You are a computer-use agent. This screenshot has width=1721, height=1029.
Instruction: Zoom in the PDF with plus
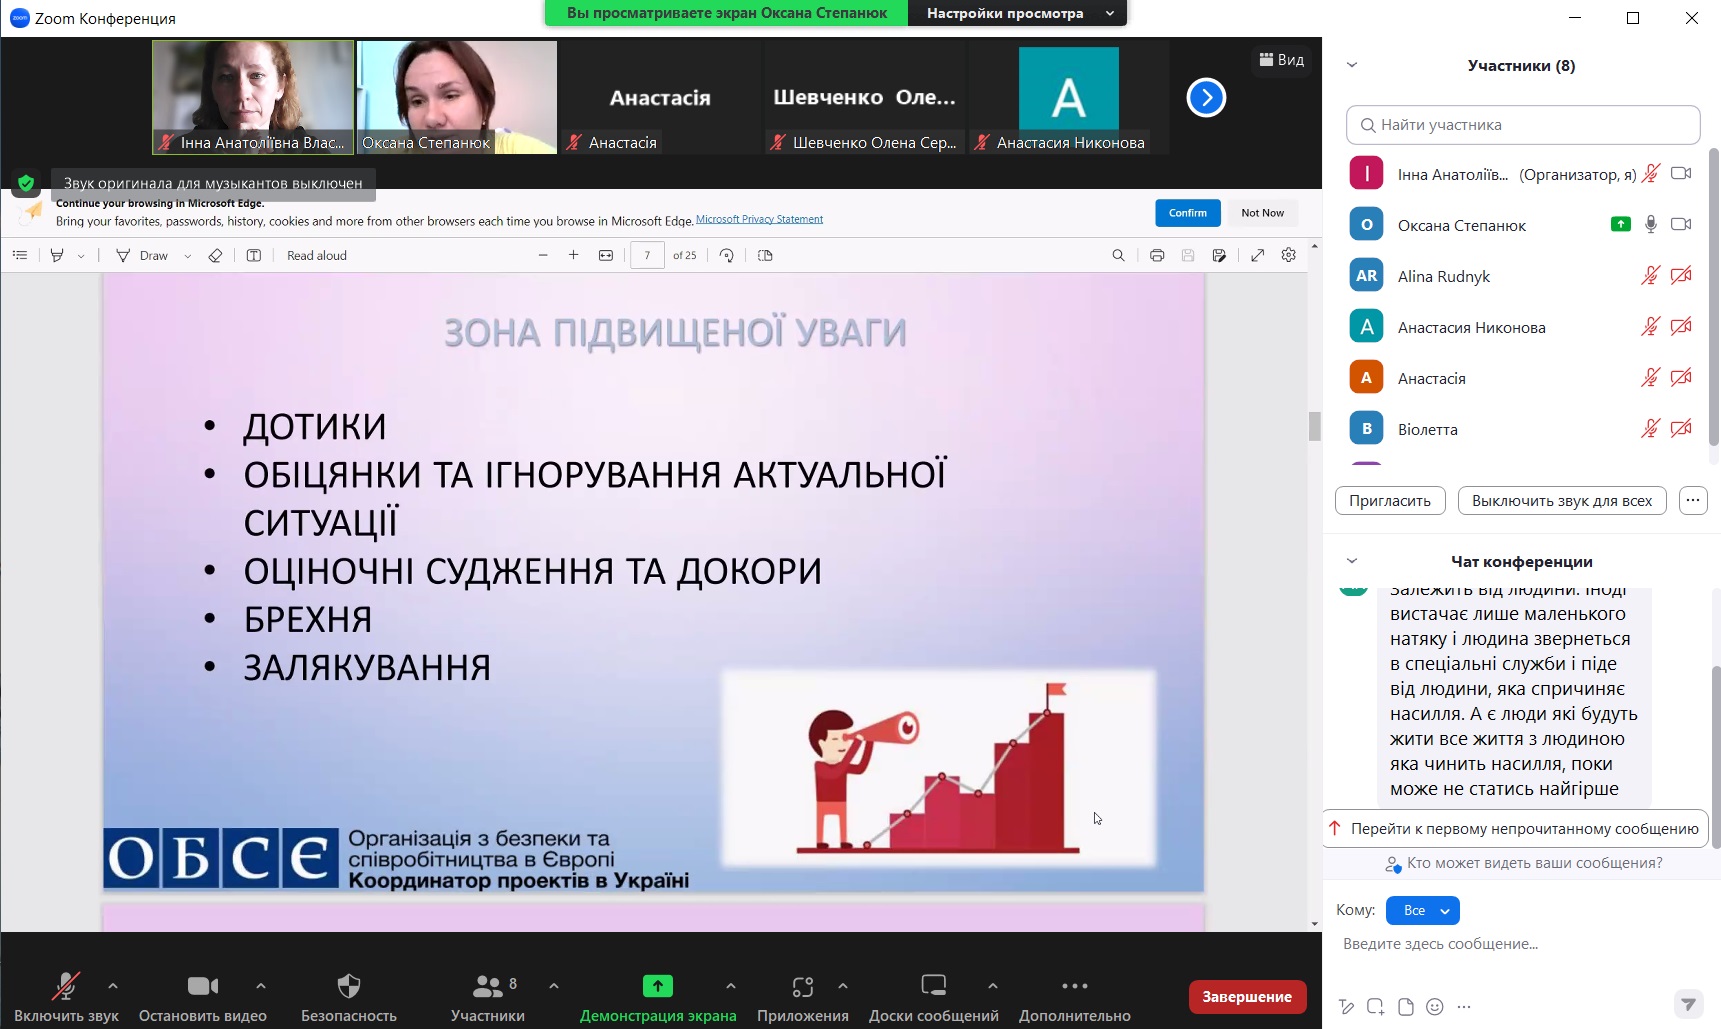click(x=574, y=255)
